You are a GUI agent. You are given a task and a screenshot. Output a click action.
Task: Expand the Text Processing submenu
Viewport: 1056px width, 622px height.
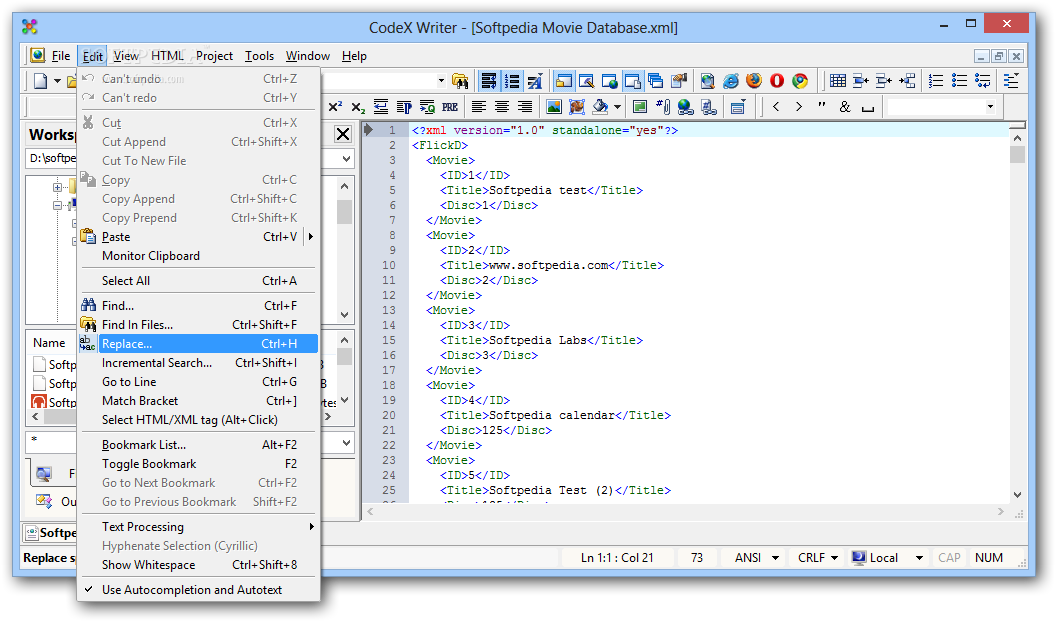[200, 526]
